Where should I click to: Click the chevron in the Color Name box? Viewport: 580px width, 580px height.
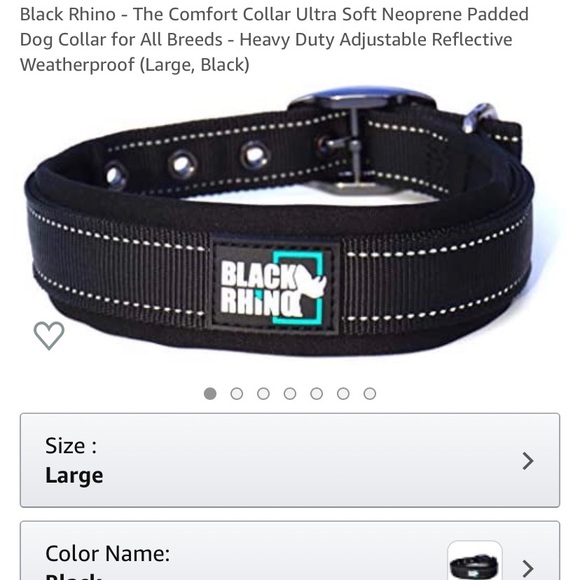528,568
